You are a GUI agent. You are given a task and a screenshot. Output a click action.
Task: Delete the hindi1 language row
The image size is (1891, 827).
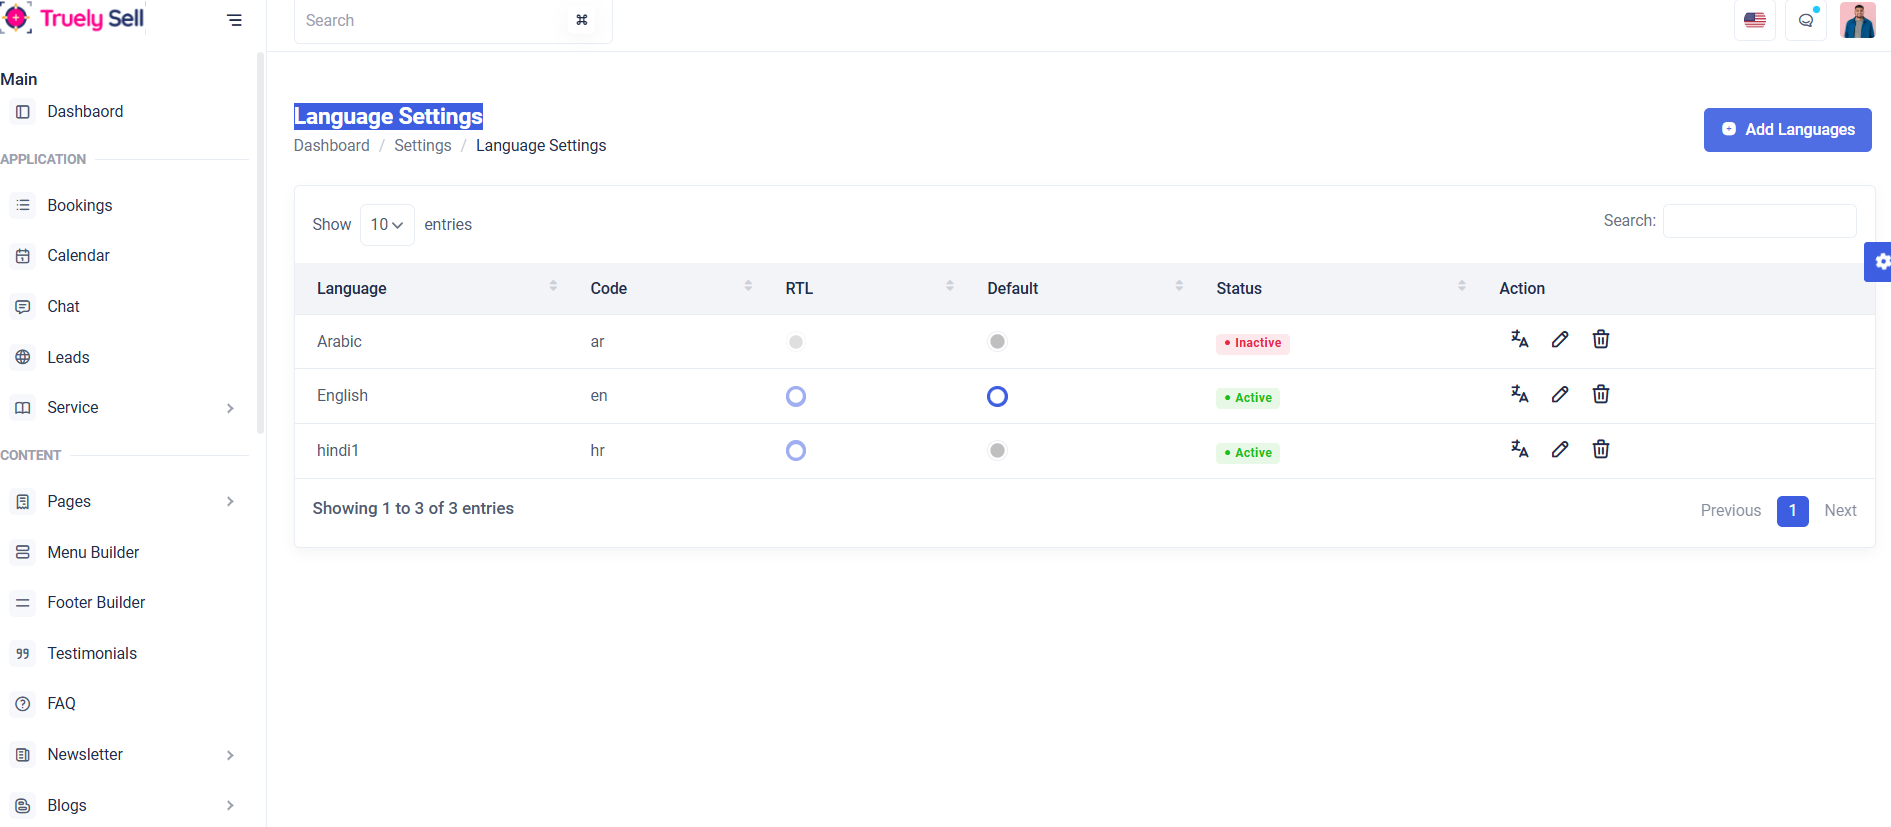point(1600,450)
